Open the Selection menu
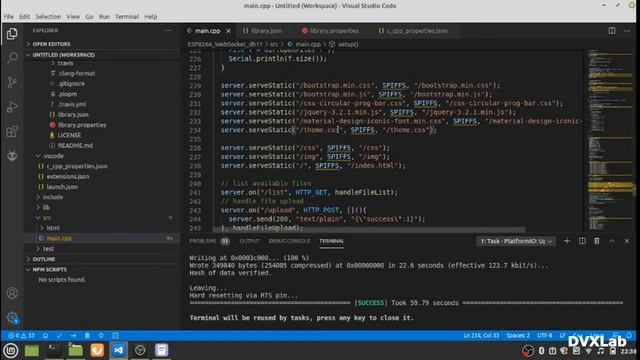This screenshot has height=360, width=640. click(48, 17)
